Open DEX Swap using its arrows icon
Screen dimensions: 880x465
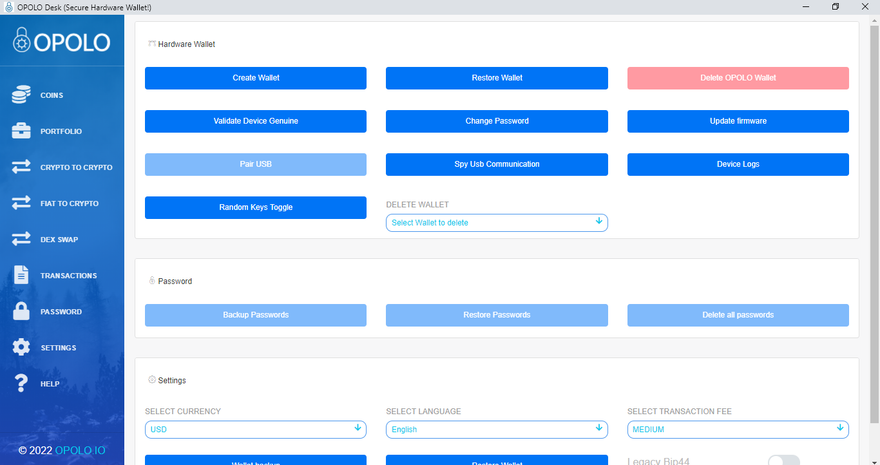21,239
